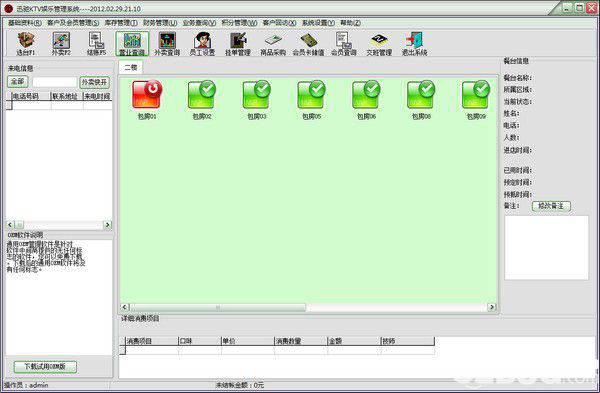
Task: Open the 挂单管理 icon
Action: click(238, 44)
